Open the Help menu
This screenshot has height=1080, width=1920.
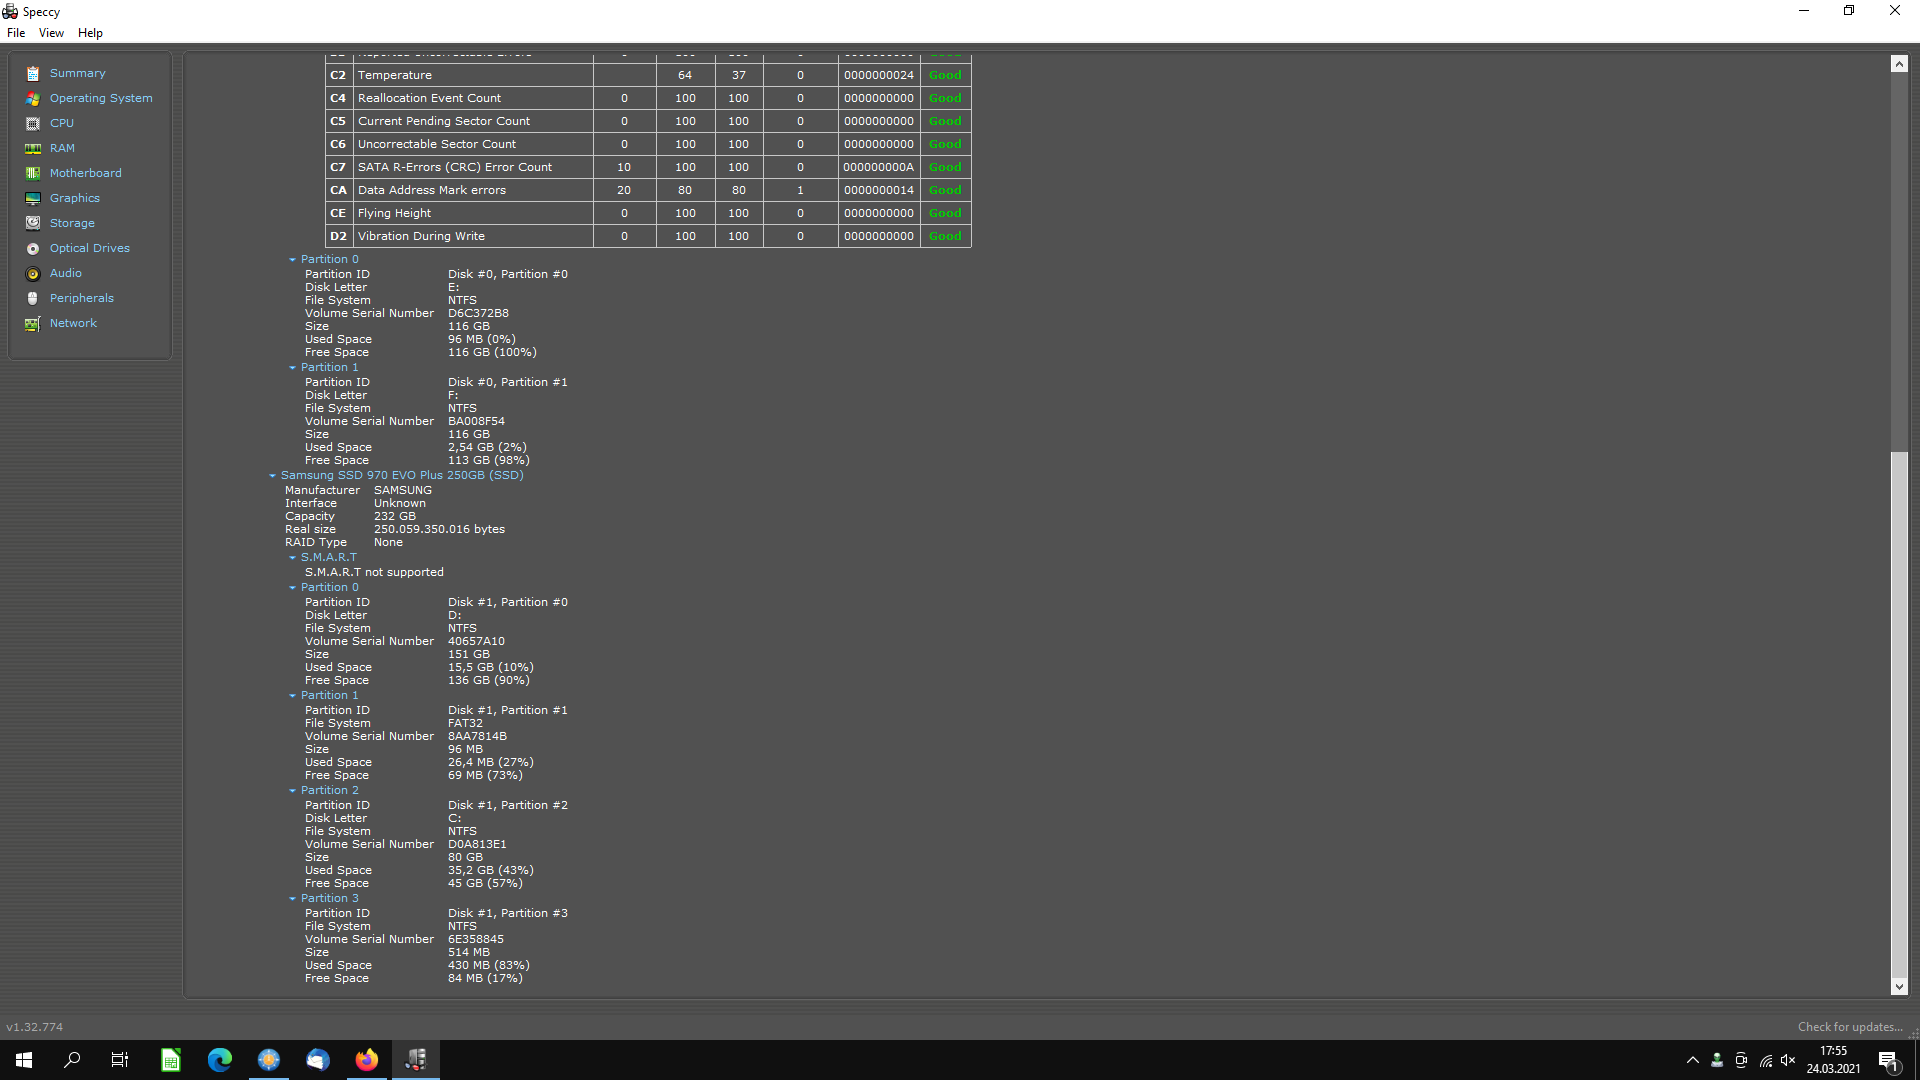[x=90, y=33]
